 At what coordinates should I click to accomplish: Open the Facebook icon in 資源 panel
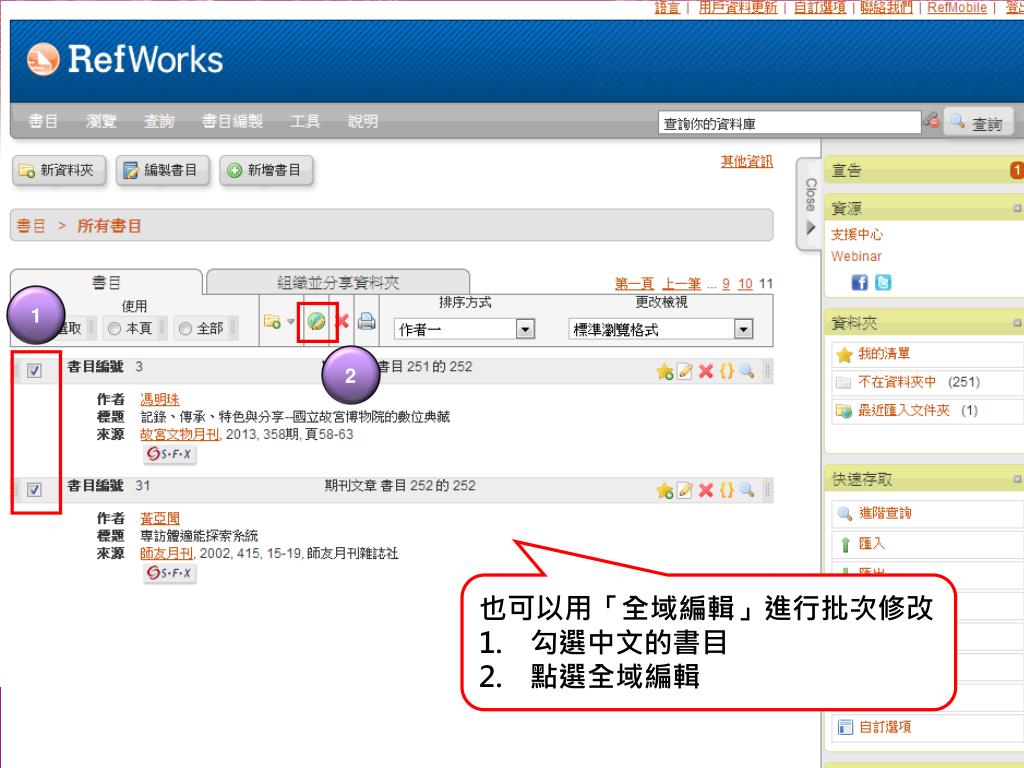859,282
